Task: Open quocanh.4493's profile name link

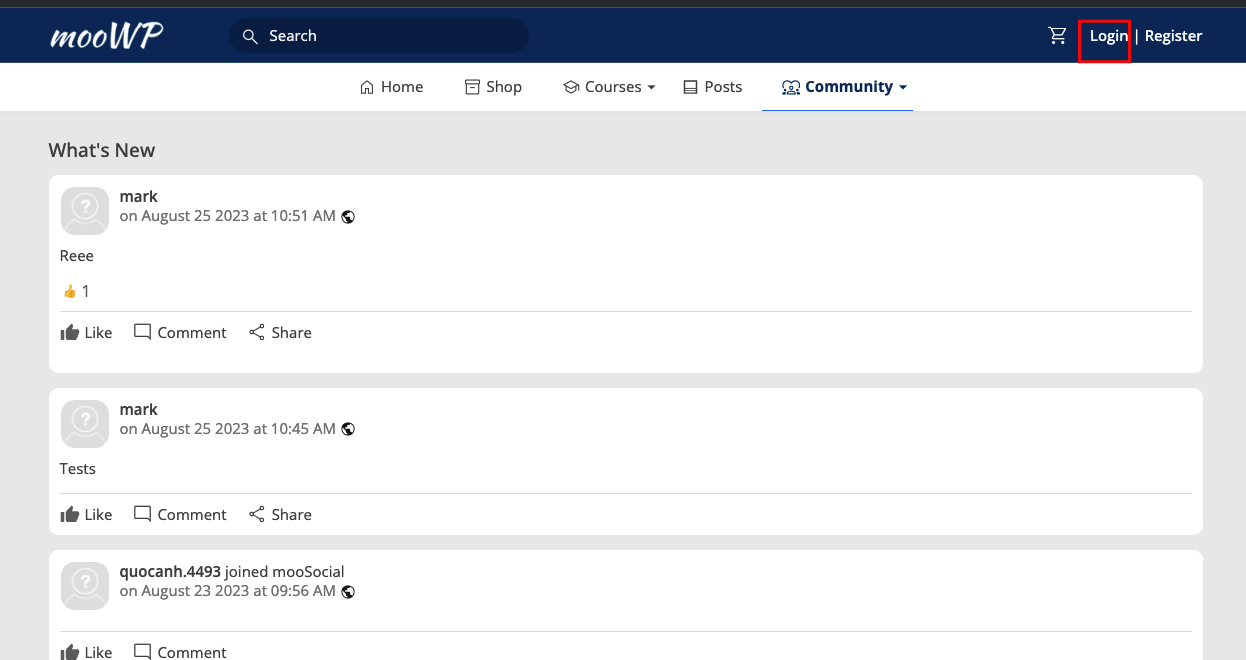Action: click(170, 572)
